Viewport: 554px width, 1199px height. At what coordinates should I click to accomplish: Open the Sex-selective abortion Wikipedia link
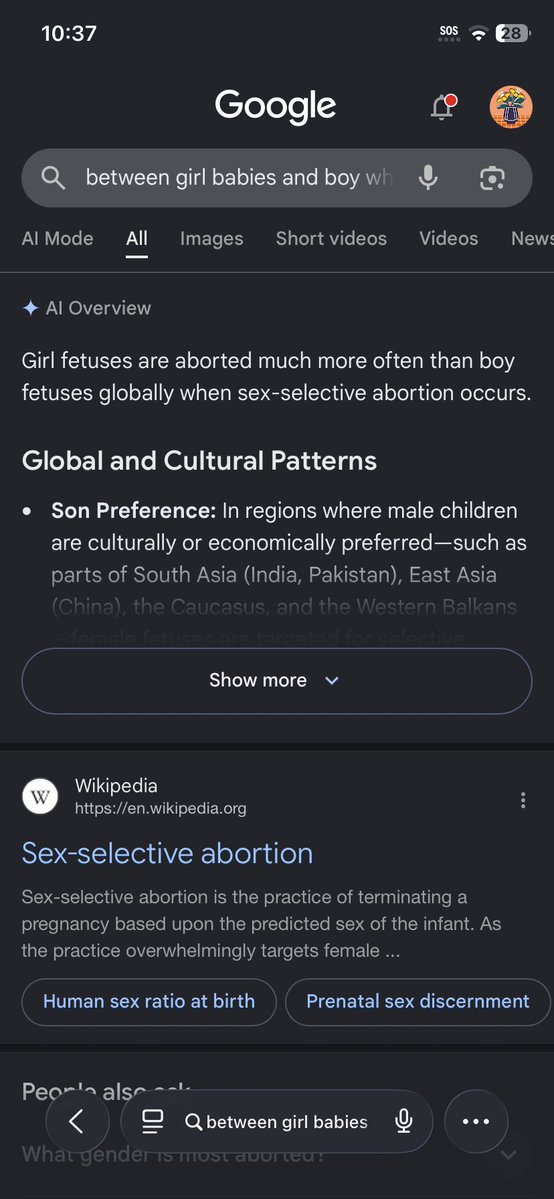point(167,853)
